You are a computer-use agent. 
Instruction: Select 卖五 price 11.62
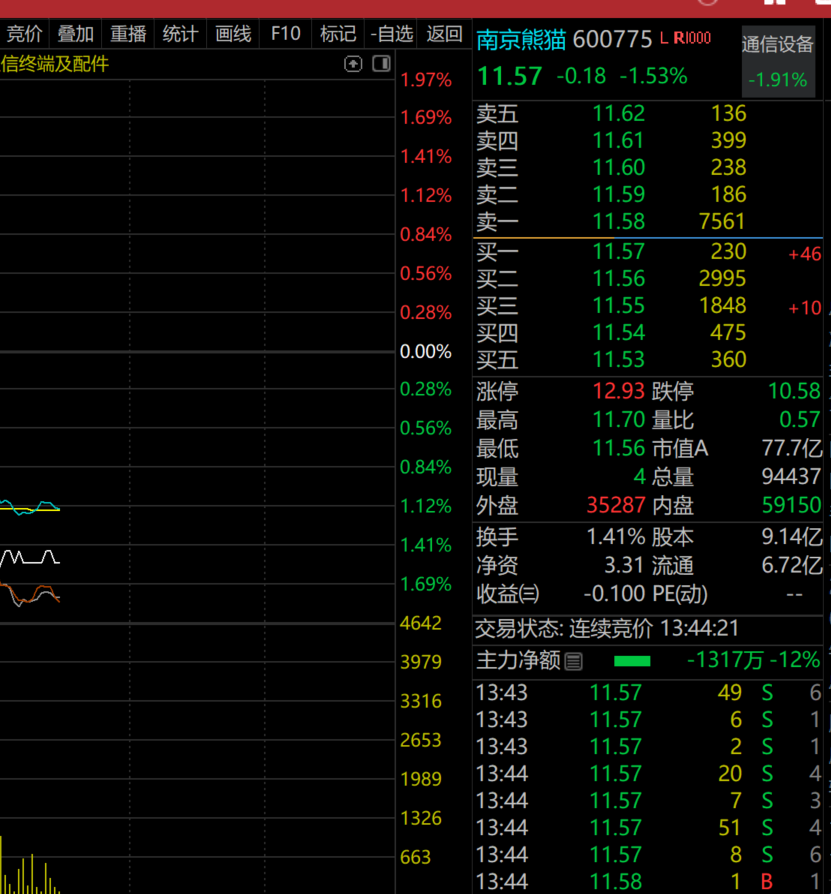click(618, 114)
